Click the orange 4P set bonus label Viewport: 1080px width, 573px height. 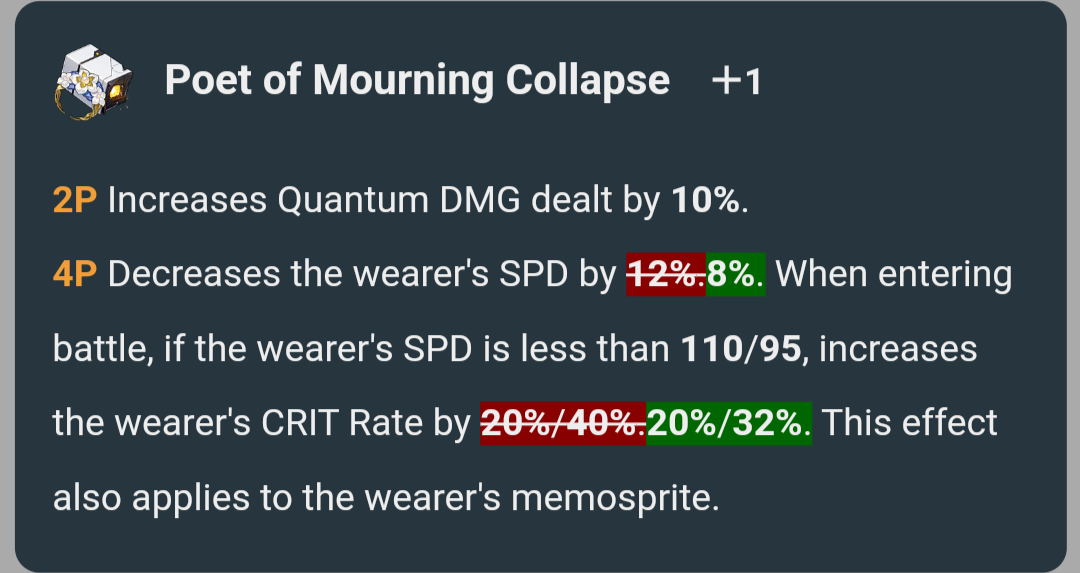[x=74, y=275]
